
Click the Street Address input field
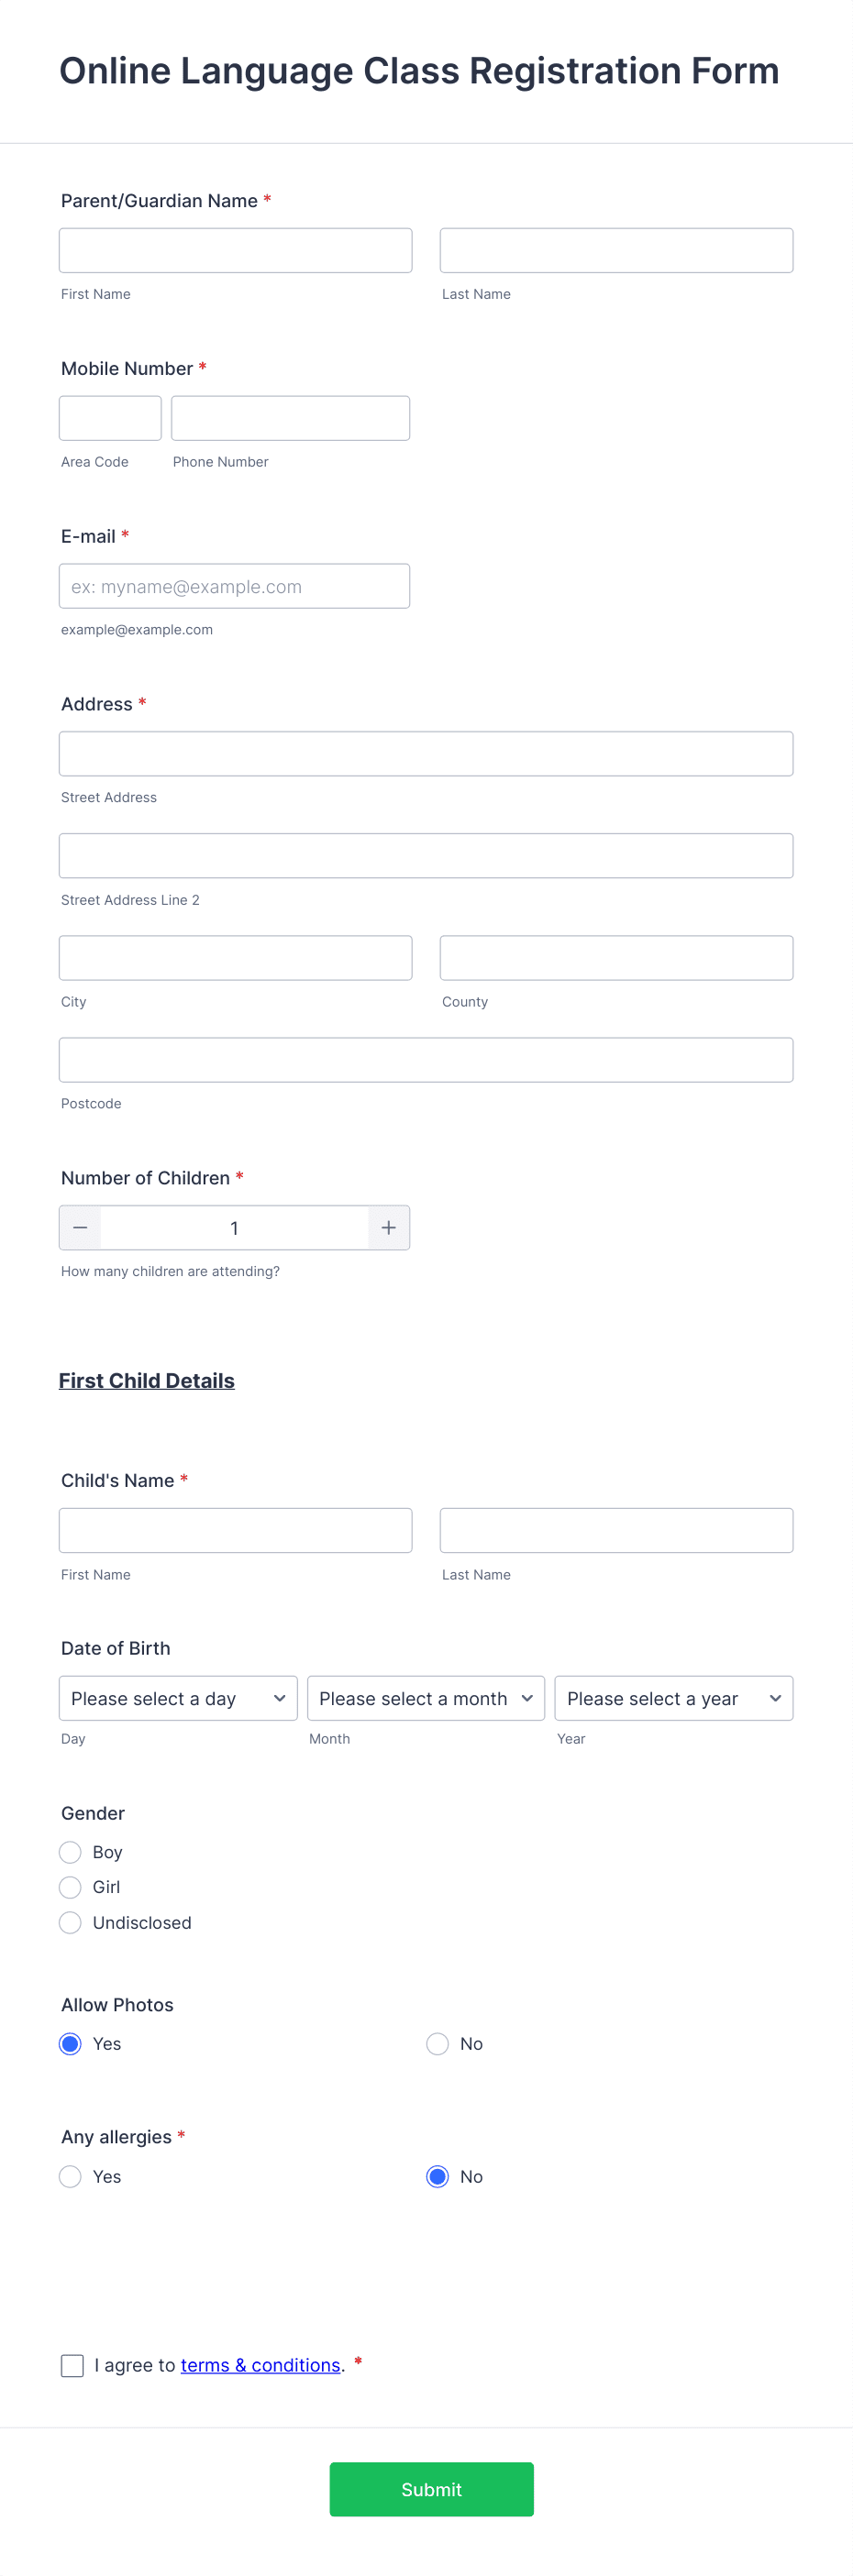click(x=425, y=753)
